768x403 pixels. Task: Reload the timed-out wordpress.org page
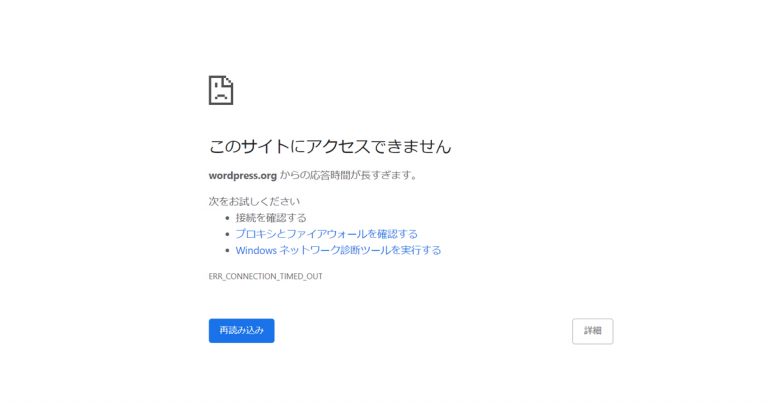(241, 331)
